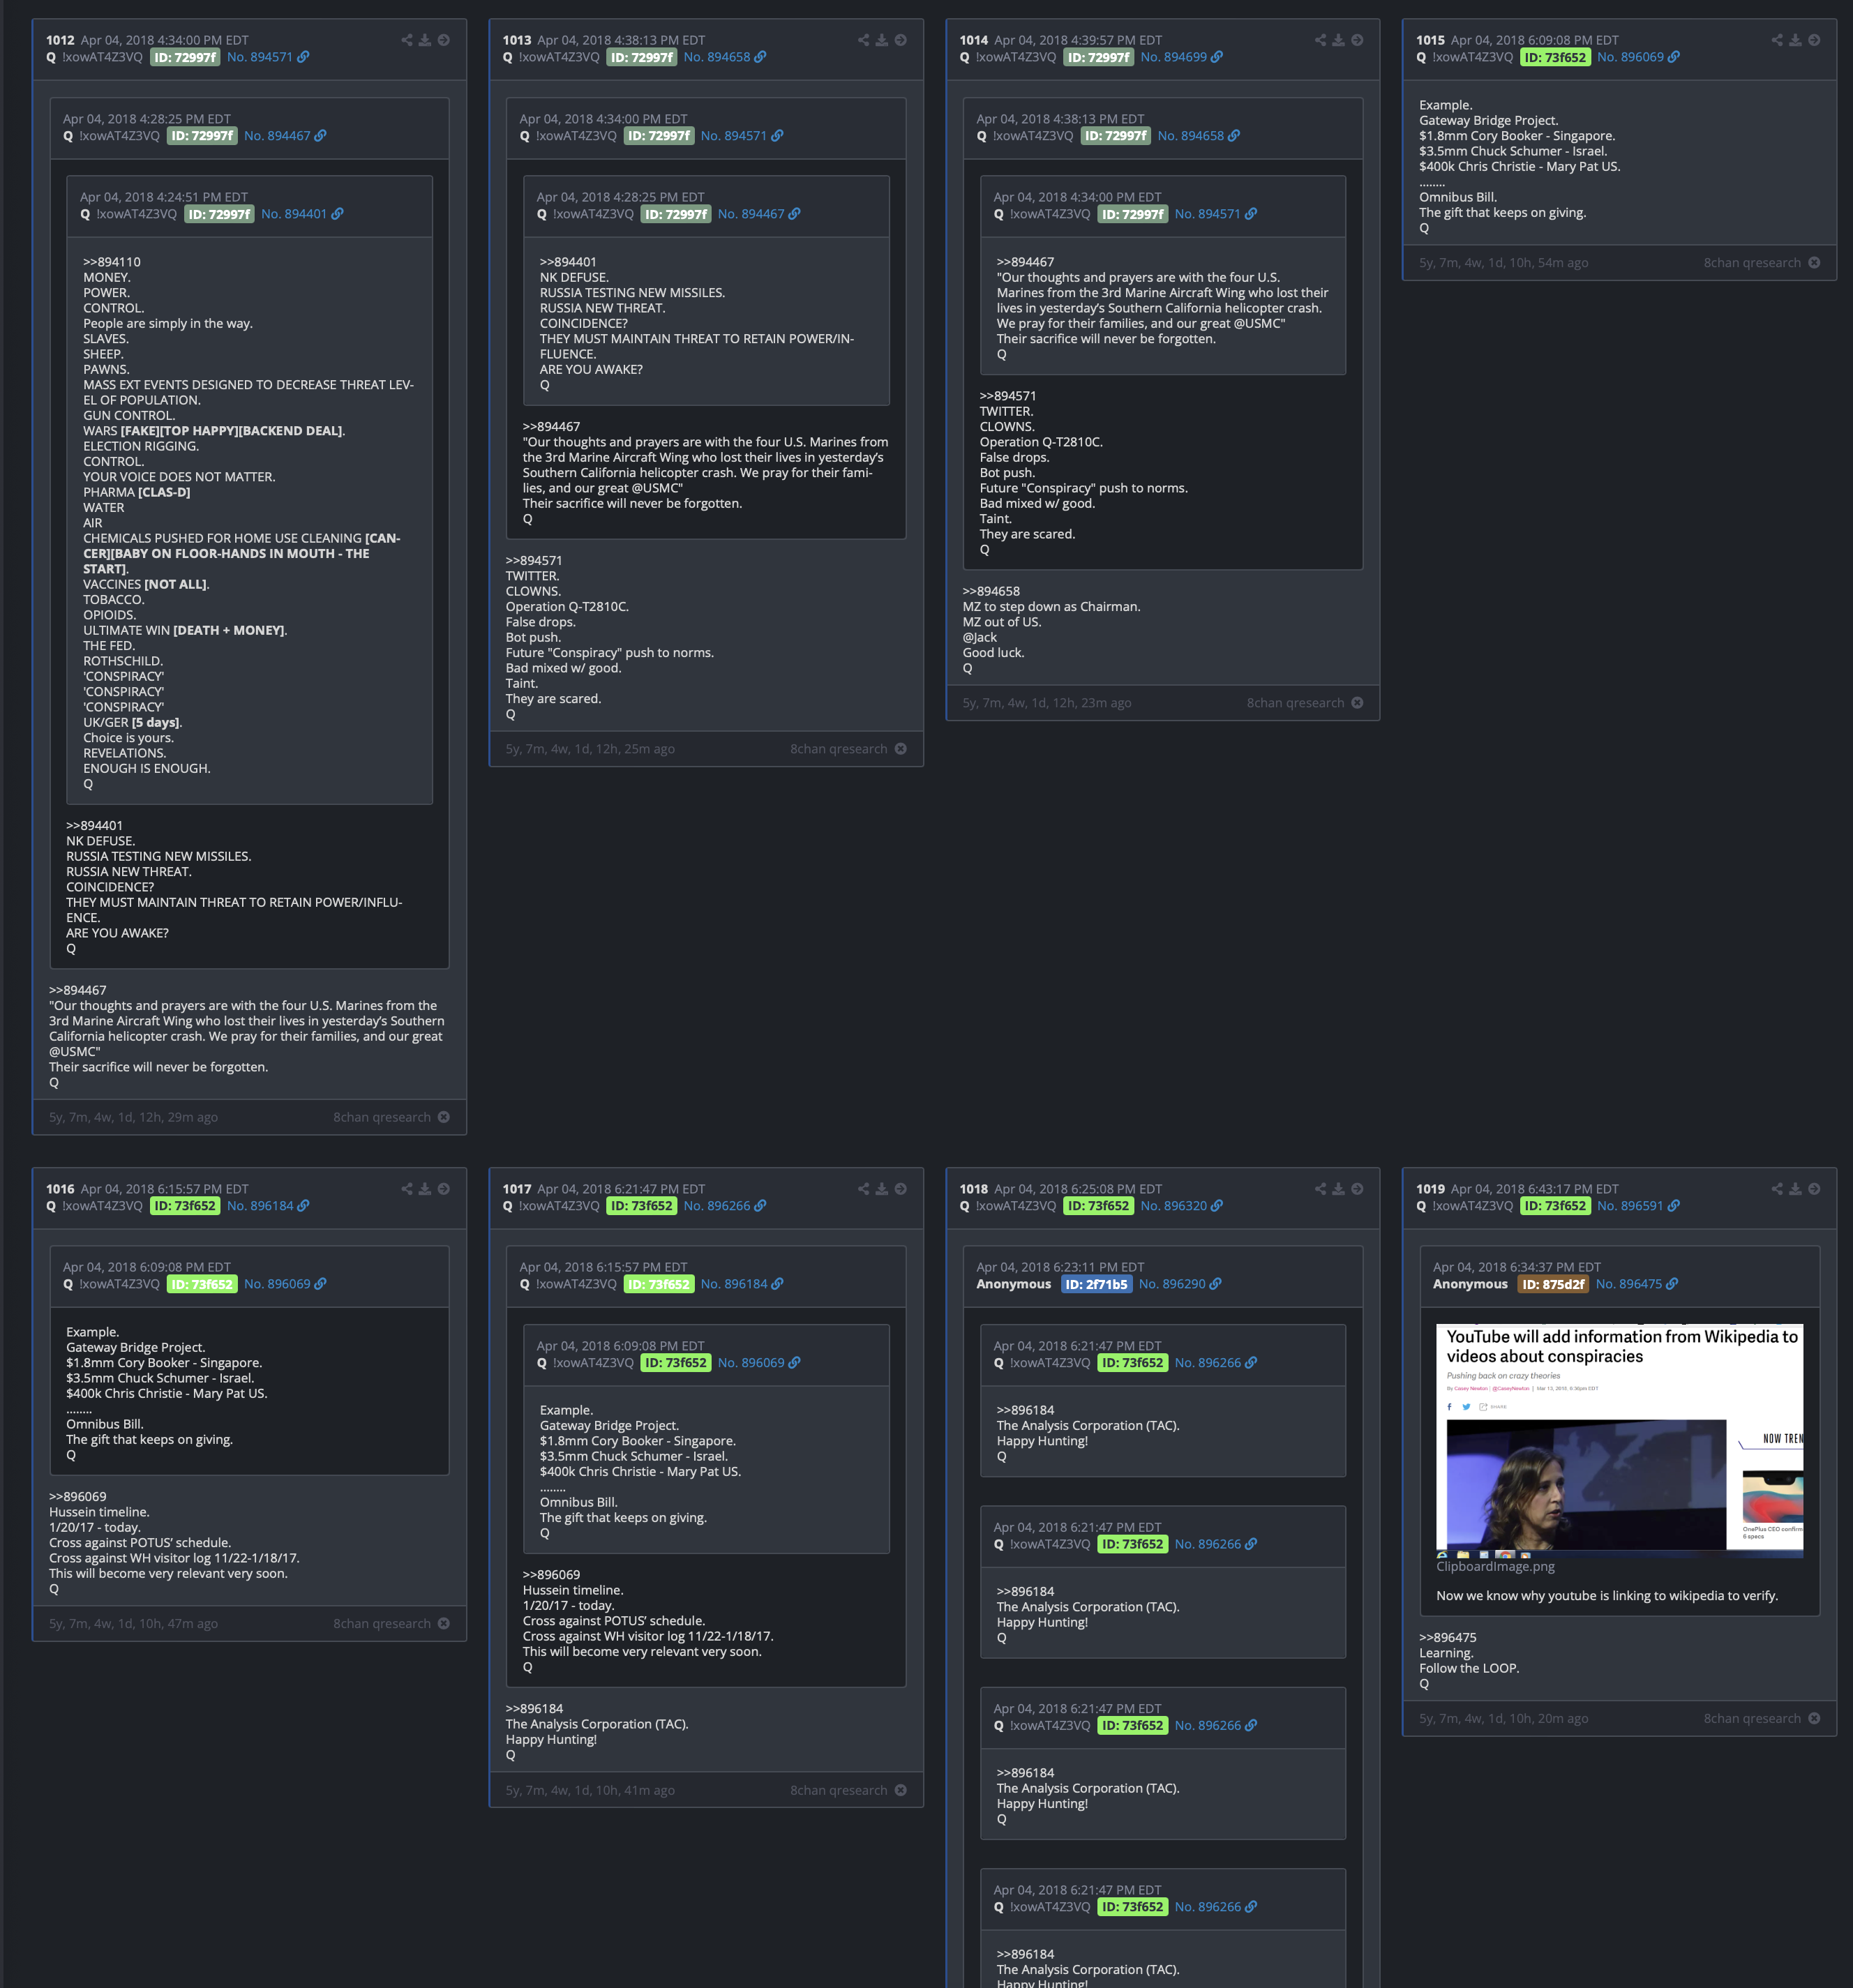Share post 1012 via share icon

coord(407,40)
